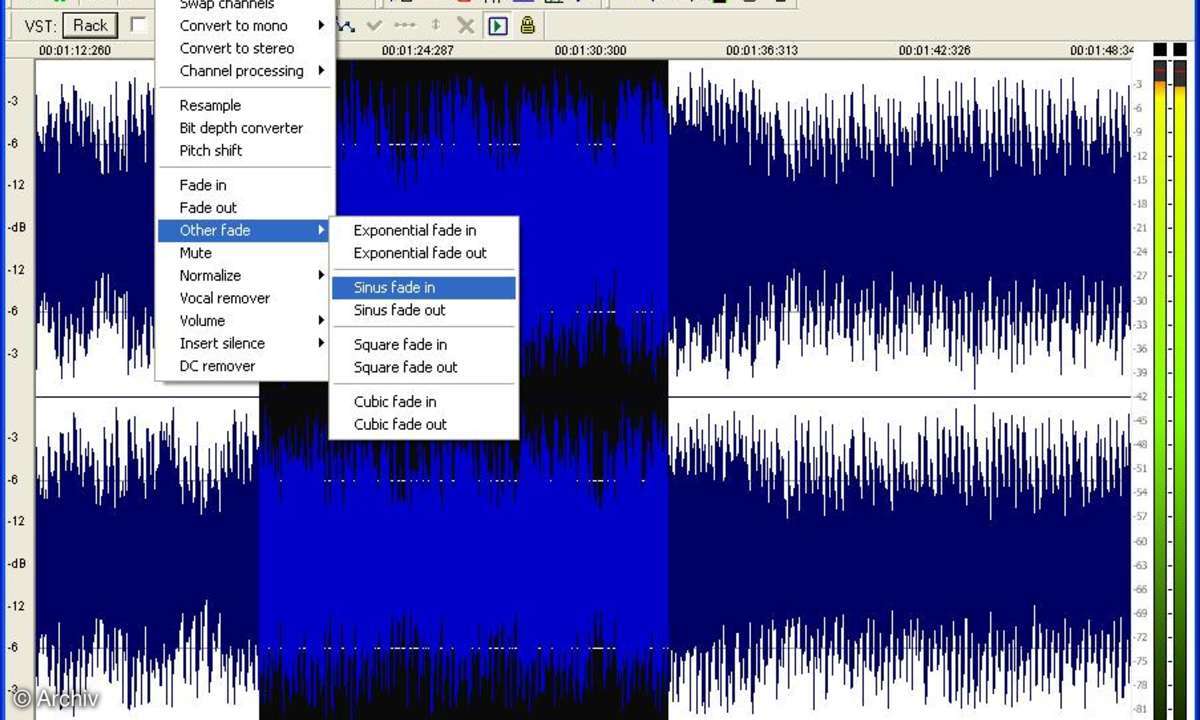Click timeline at 00:01:30:300
This screenshot has width=1200, height=720.
[x=591, y=50]
